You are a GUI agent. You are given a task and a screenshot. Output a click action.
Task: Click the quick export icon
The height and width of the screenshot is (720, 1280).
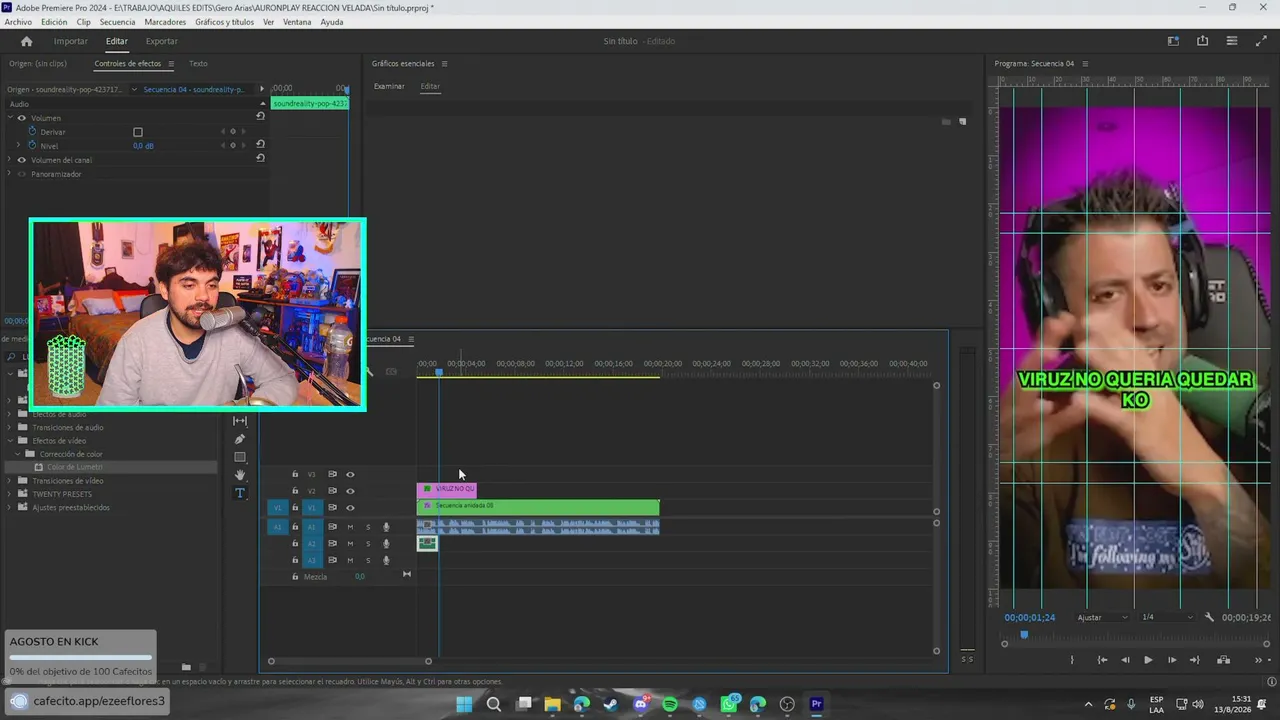point(1202,41)
